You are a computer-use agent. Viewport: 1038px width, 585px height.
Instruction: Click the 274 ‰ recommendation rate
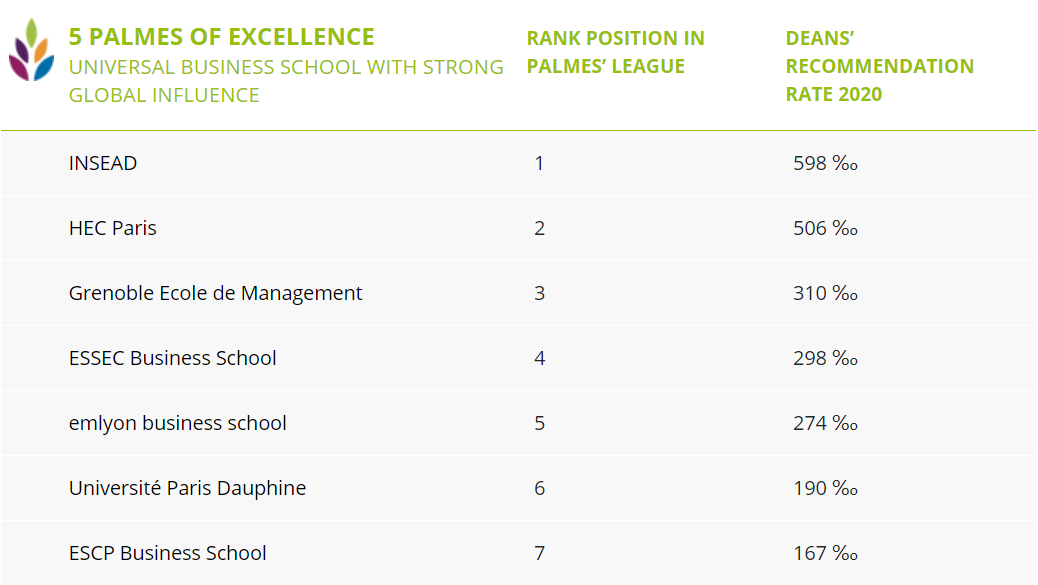click(x=825, y=423)
